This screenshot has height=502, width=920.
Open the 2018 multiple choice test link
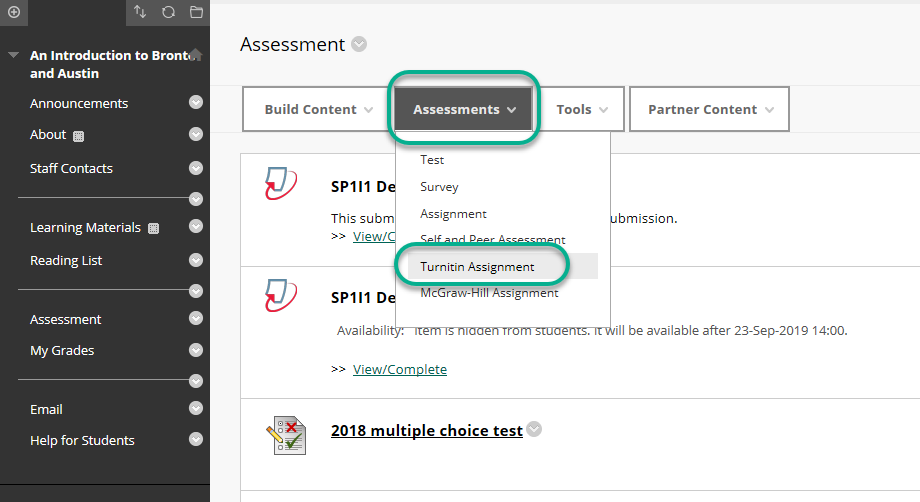[x=427, y=430]
